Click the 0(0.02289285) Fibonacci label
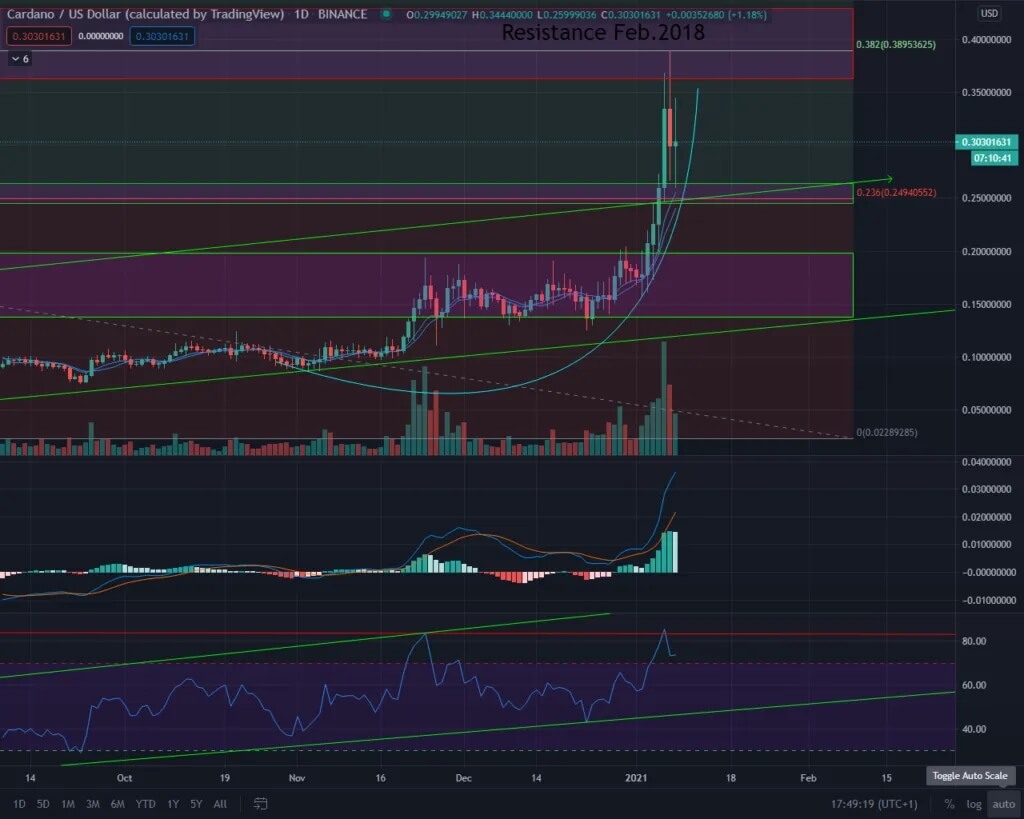 (886, 432)
